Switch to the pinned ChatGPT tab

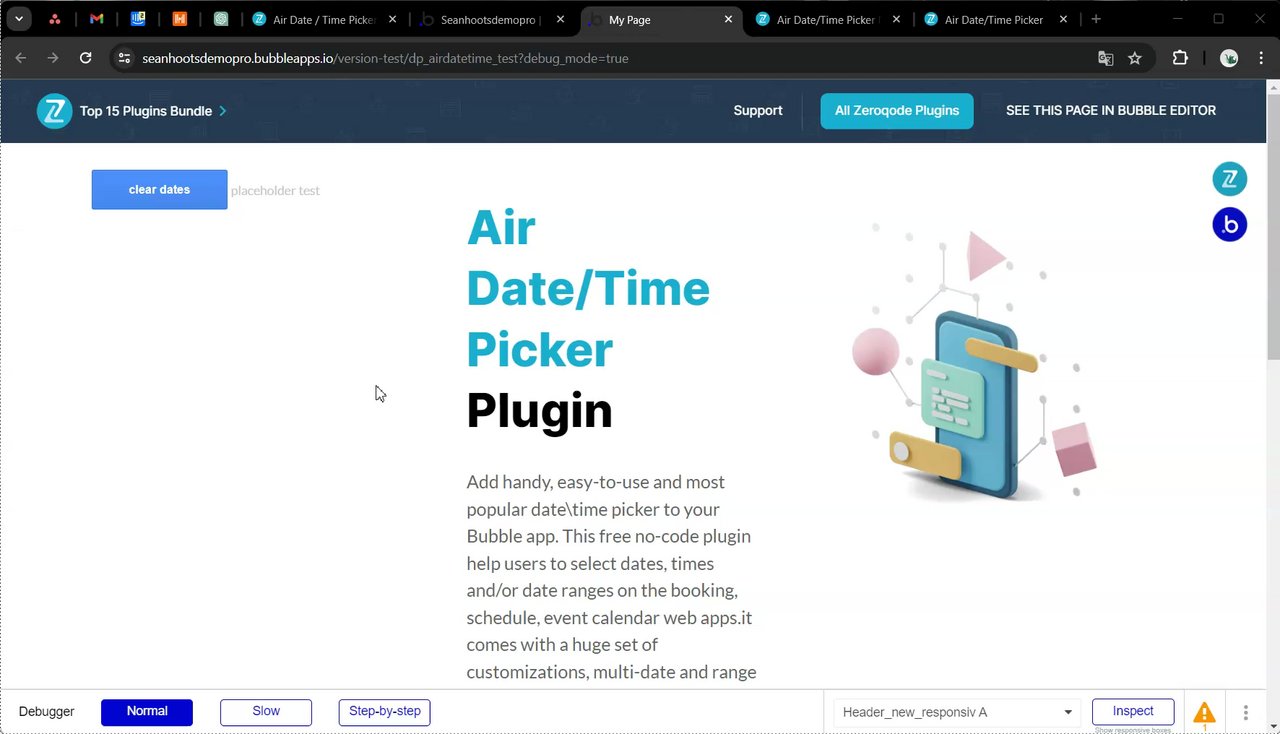point(221,19)
